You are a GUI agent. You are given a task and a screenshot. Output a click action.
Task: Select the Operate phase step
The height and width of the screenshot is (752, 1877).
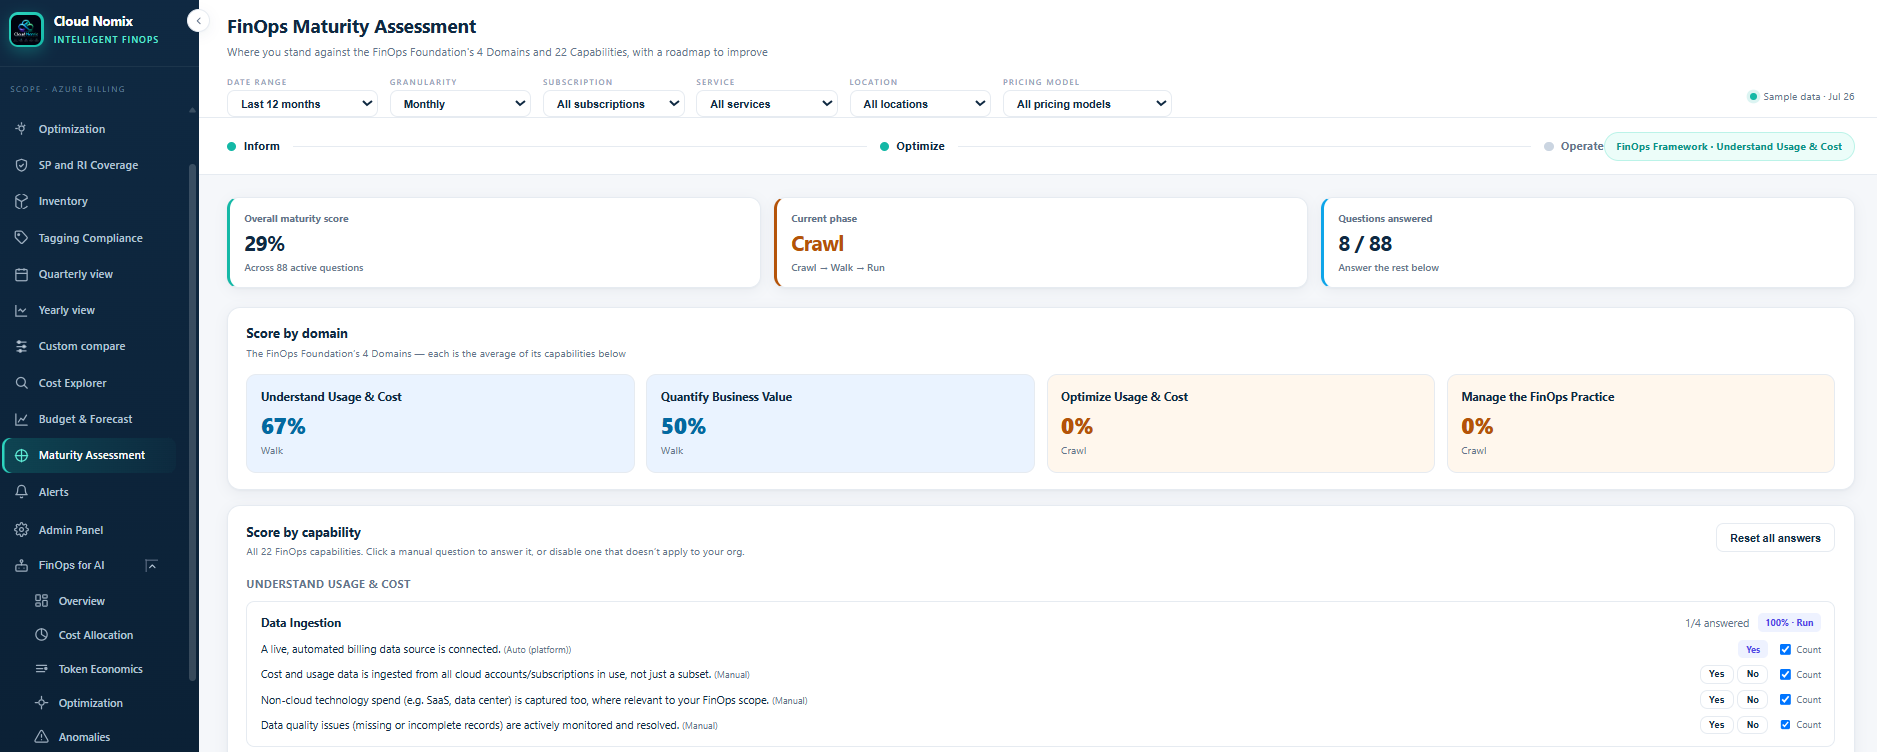pyautogui.click(x=1574, y=146)
